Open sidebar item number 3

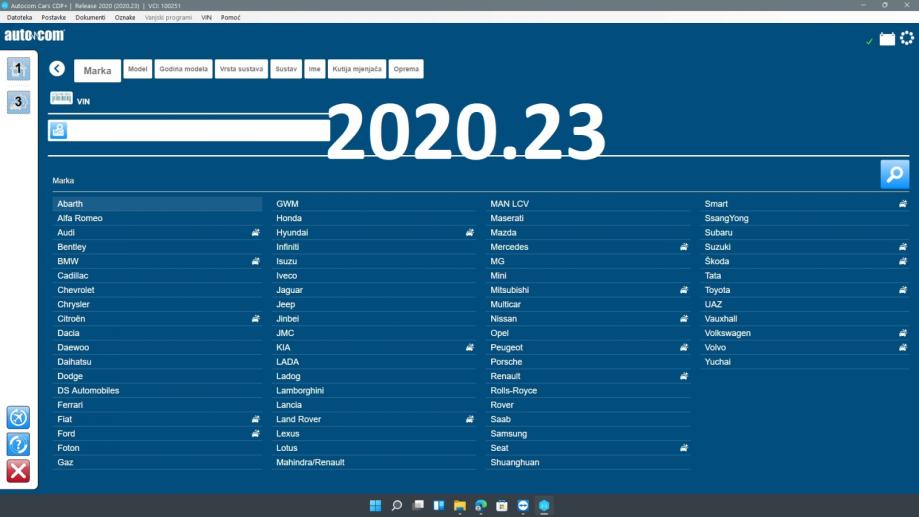tap(18, 102)
